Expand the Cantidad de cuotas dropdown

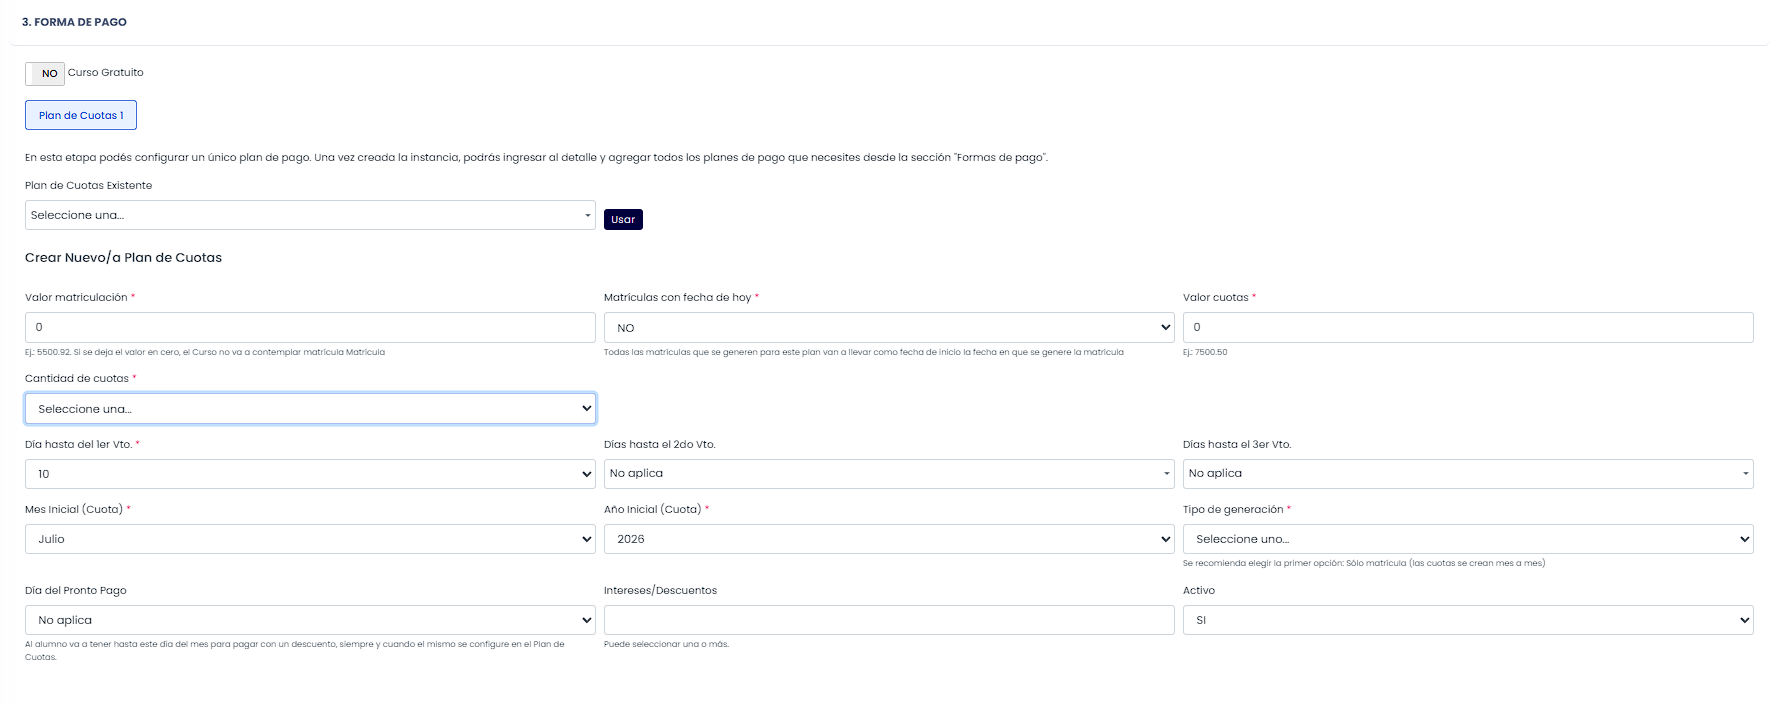point(310,408)
